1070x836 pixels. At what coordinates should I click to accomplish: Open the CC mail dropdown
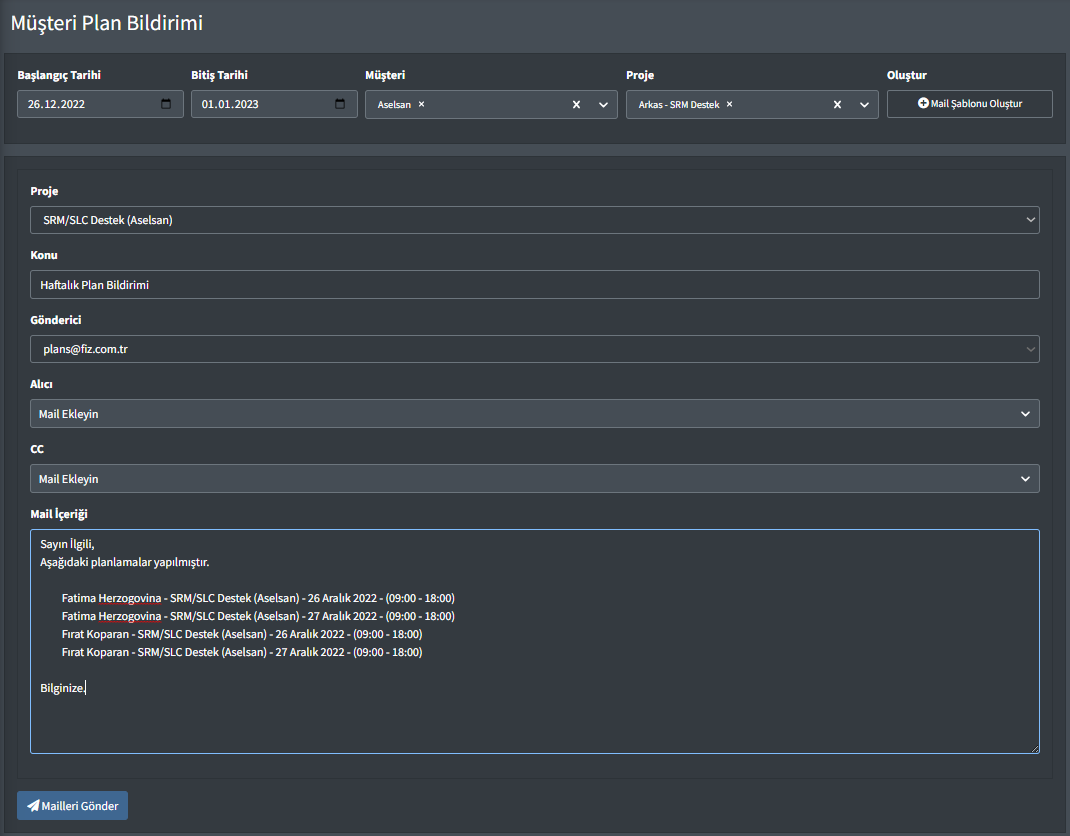tap(535, 478)
